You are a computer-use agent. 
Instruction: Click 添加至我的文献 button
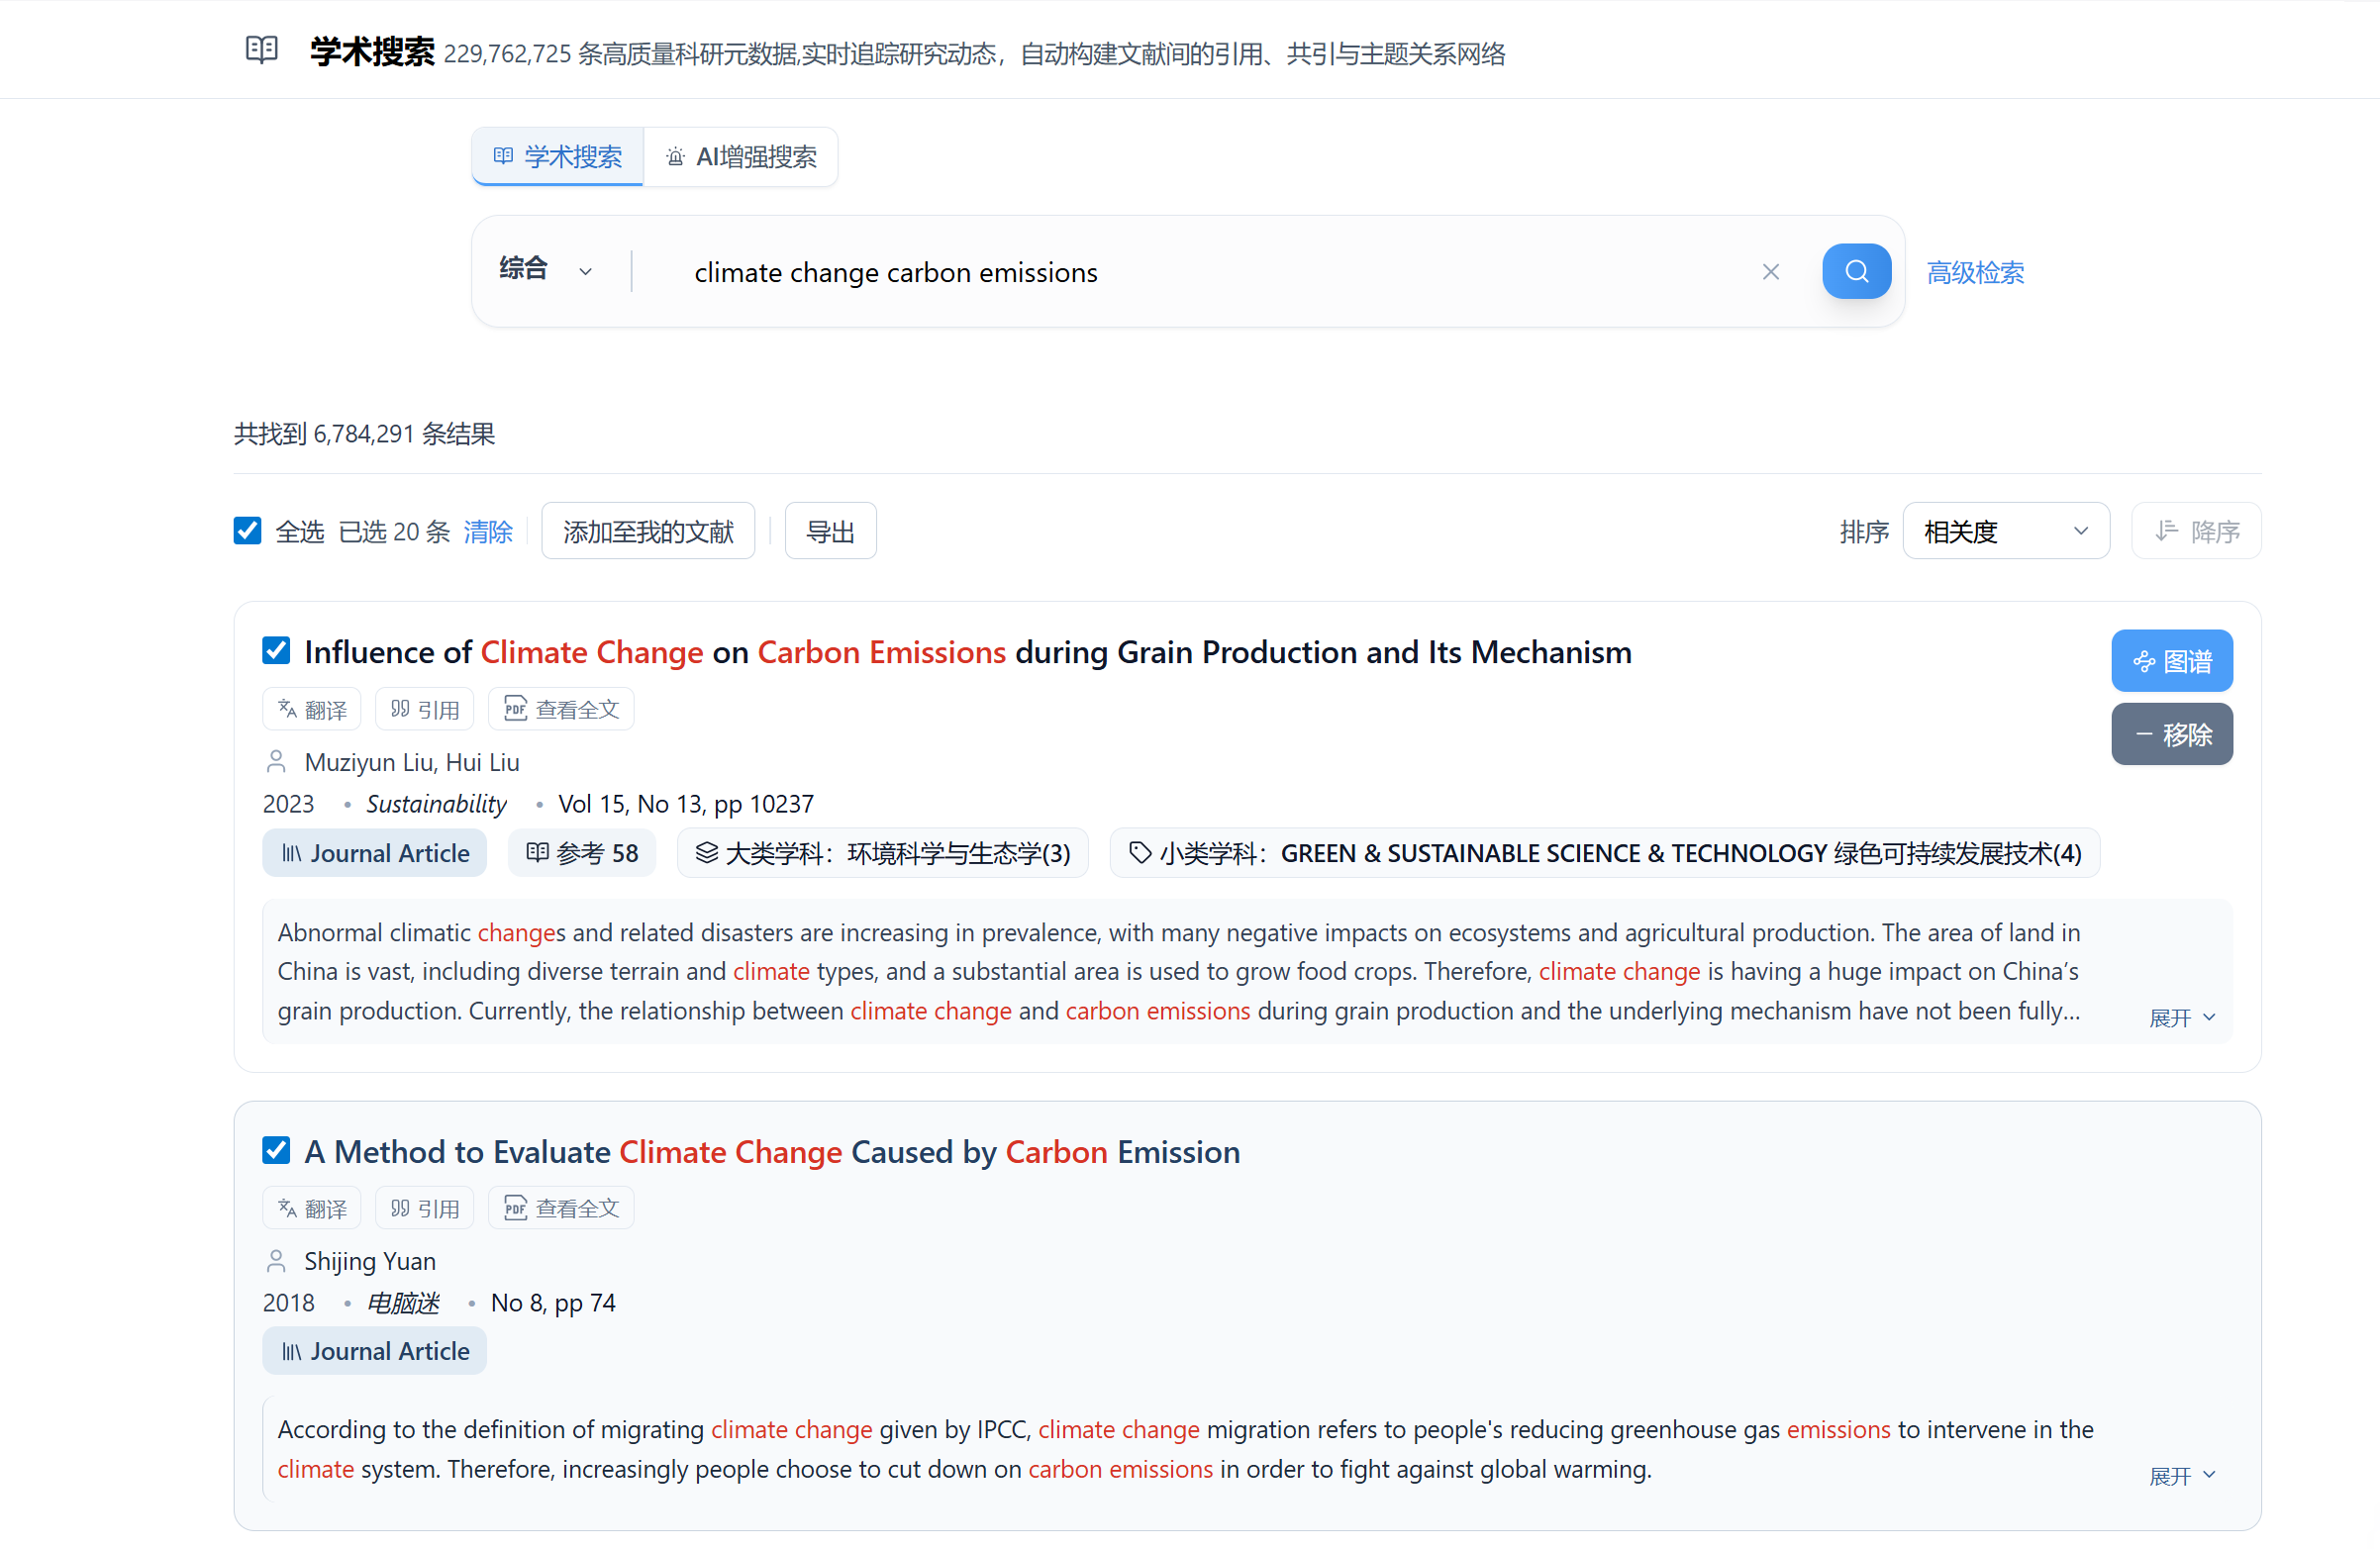point(648,531)
